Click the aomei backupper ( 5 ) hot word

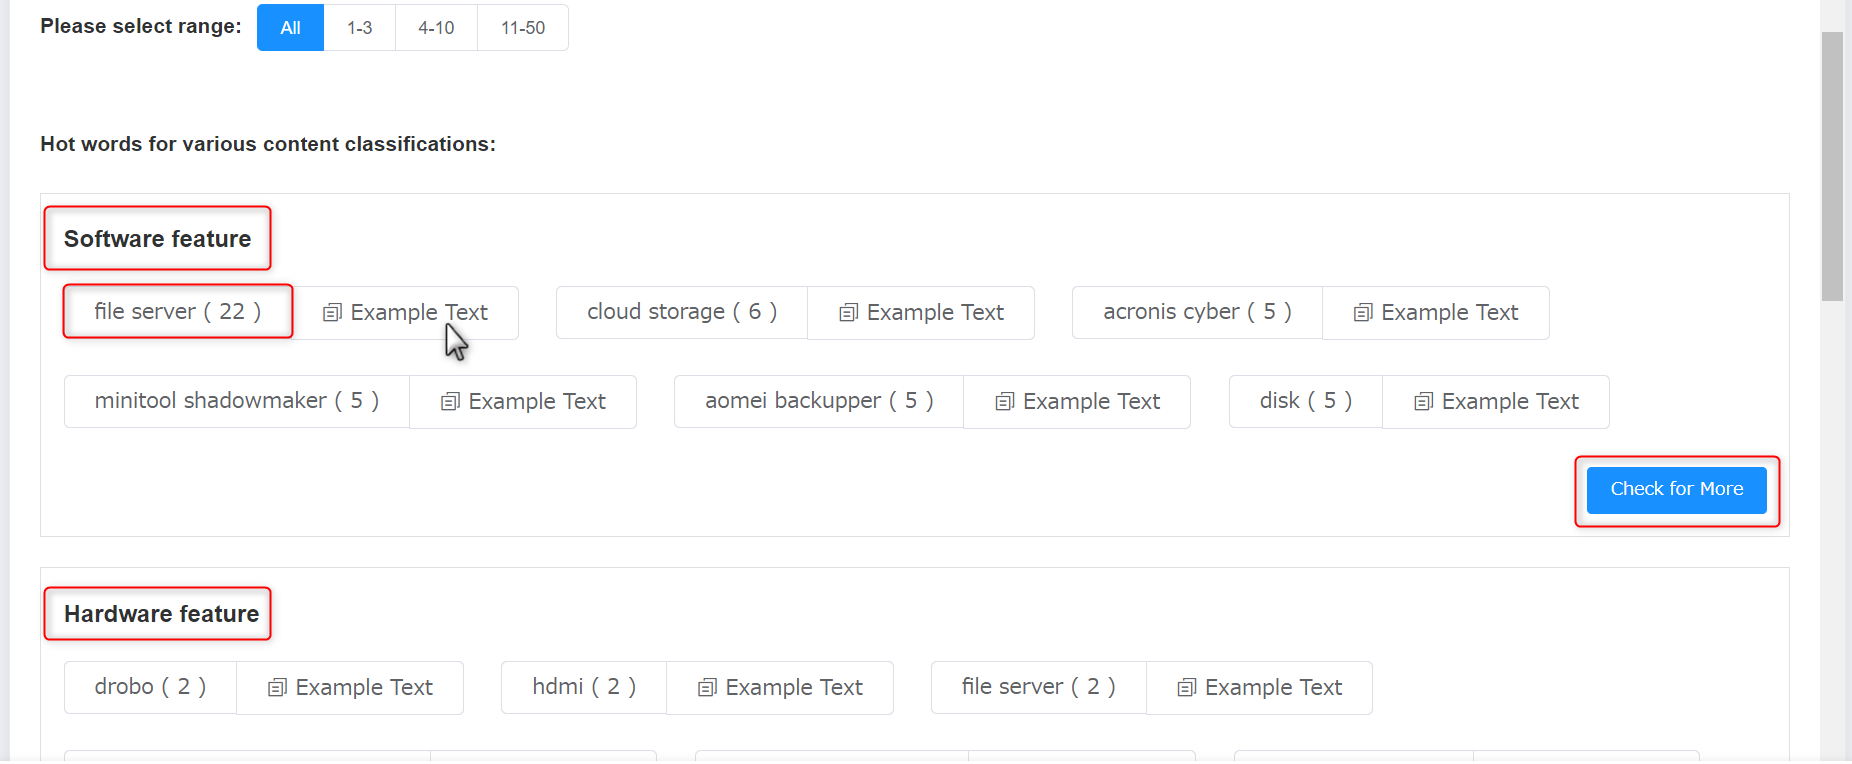click(819, 402)
